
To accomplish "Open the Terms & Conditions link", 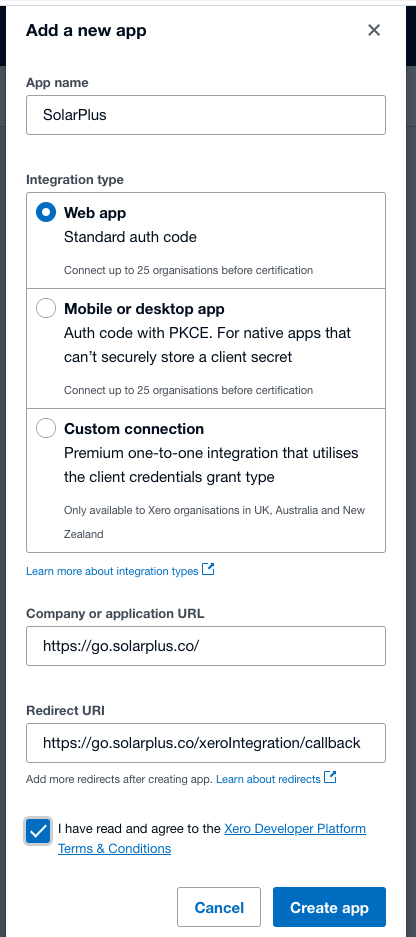I will [114, 849].
